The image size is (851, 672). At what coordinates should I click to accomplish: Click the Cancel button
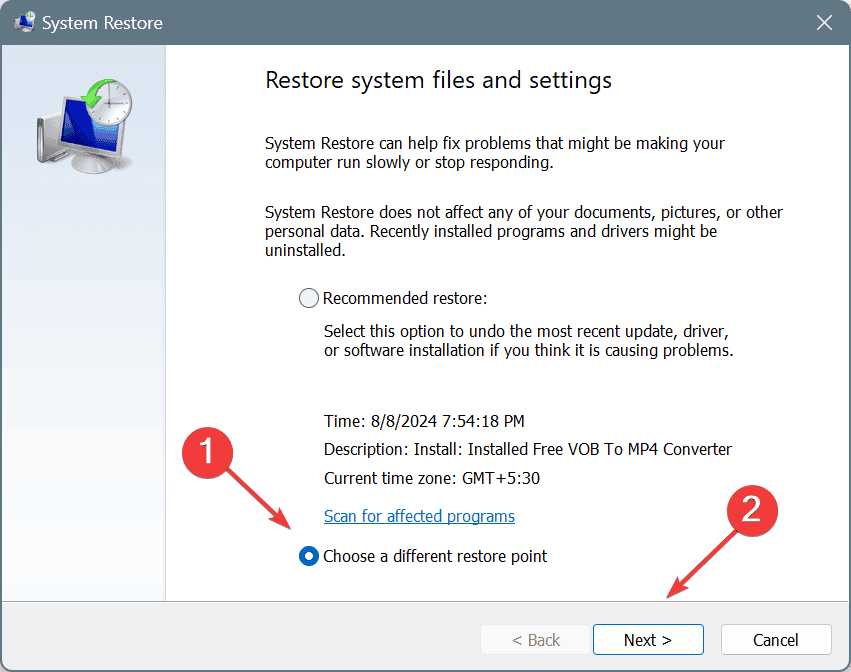pos(775,640)
